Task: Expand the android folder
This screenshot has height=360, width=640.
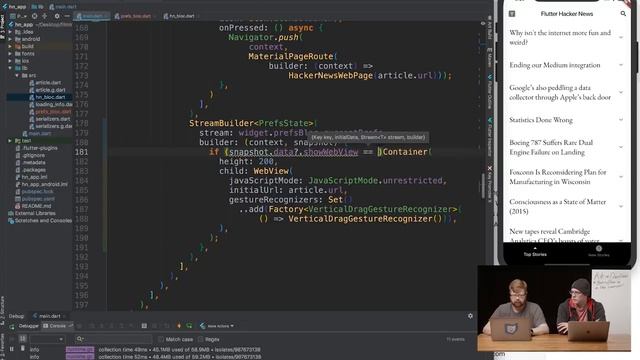Action: click(10, 39)
